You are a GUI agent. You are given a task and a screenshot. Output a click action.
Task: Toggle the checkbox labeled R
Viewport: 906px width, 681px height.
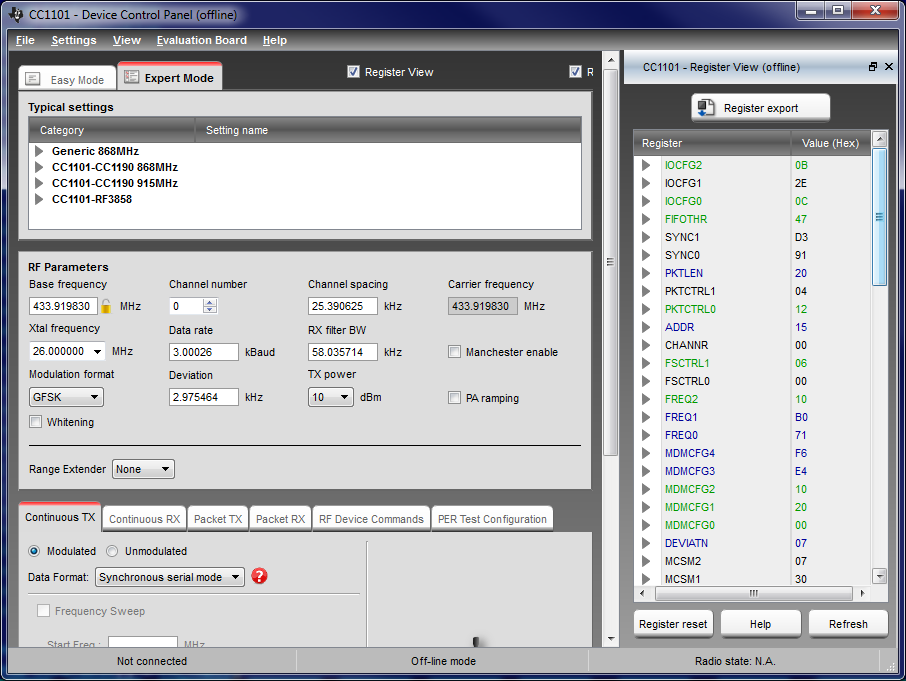[575, 72]
